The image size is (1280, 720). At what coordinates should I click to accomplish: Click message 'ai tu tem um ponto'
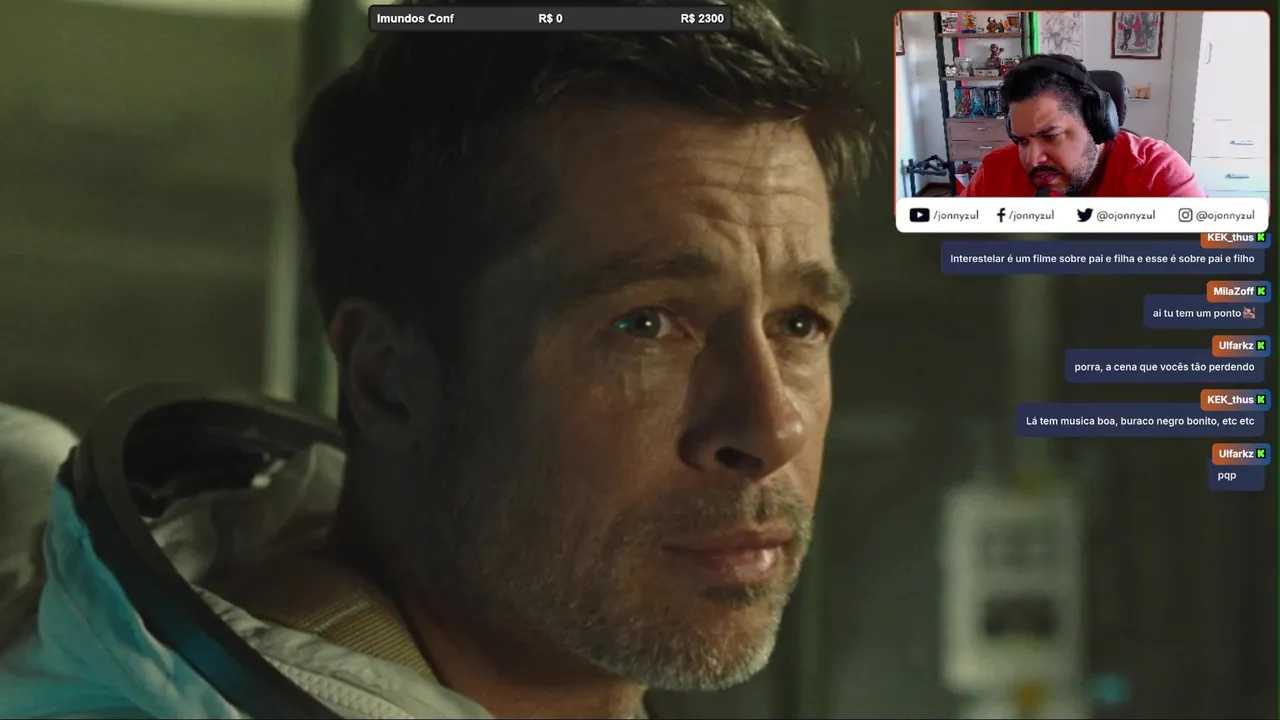[1203, 313]
